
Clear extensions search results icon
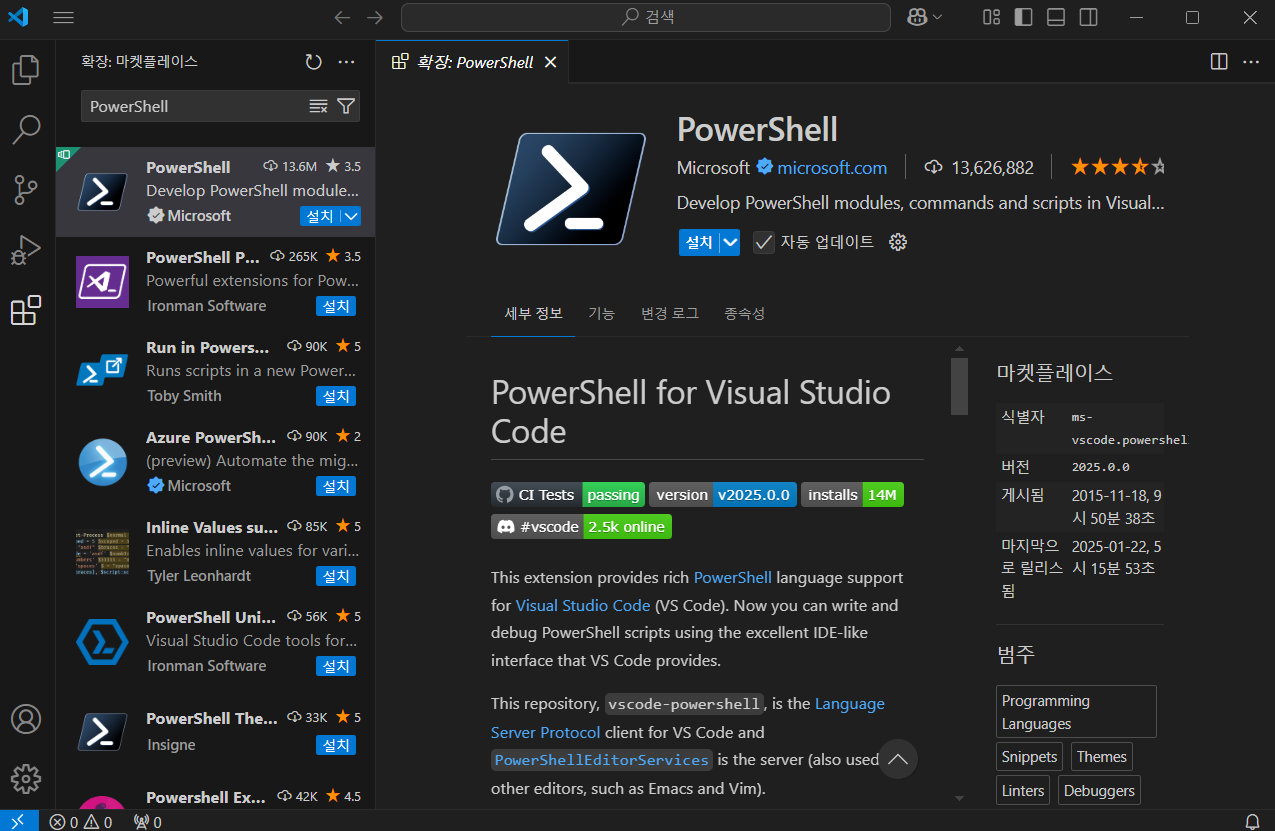[x=318, y=106]
